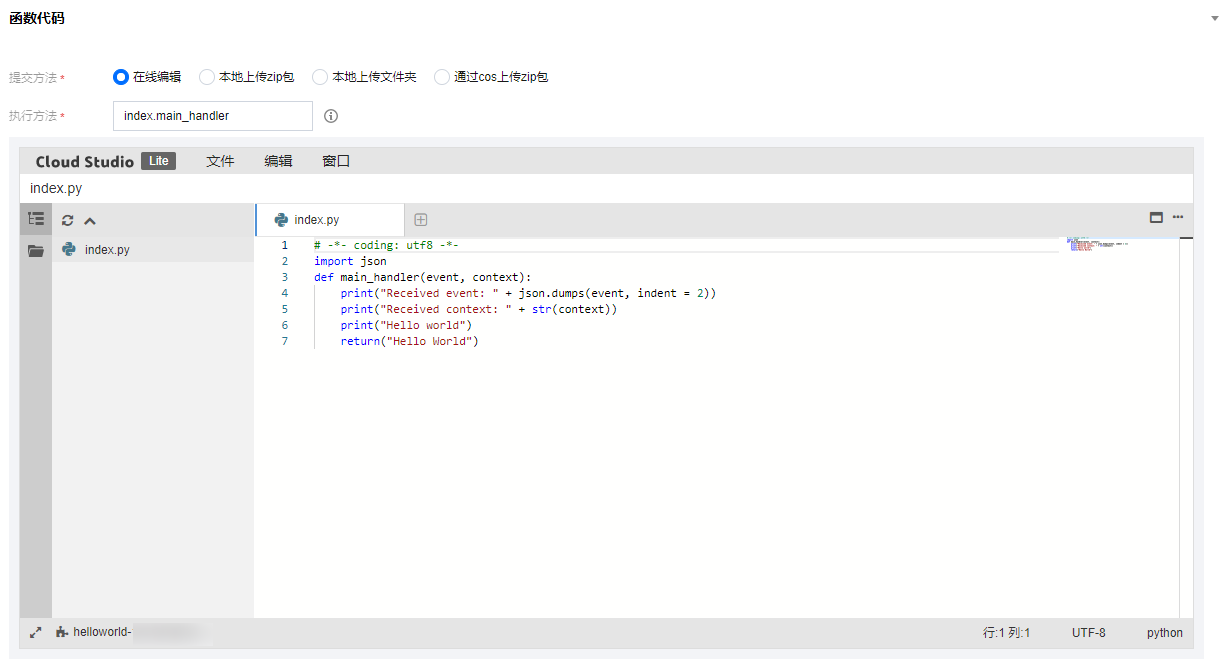Switch to the index.py editor tab
The width and height of the screenshot is (1223, 668).
330,220
